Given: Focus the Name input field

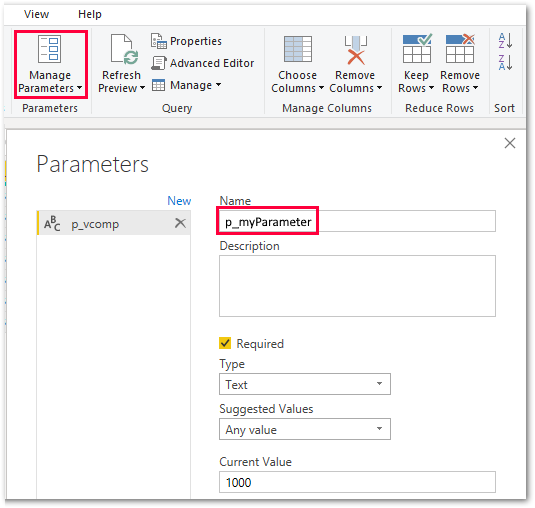Looking at the screenshot, I should click(x=357, y=221).
